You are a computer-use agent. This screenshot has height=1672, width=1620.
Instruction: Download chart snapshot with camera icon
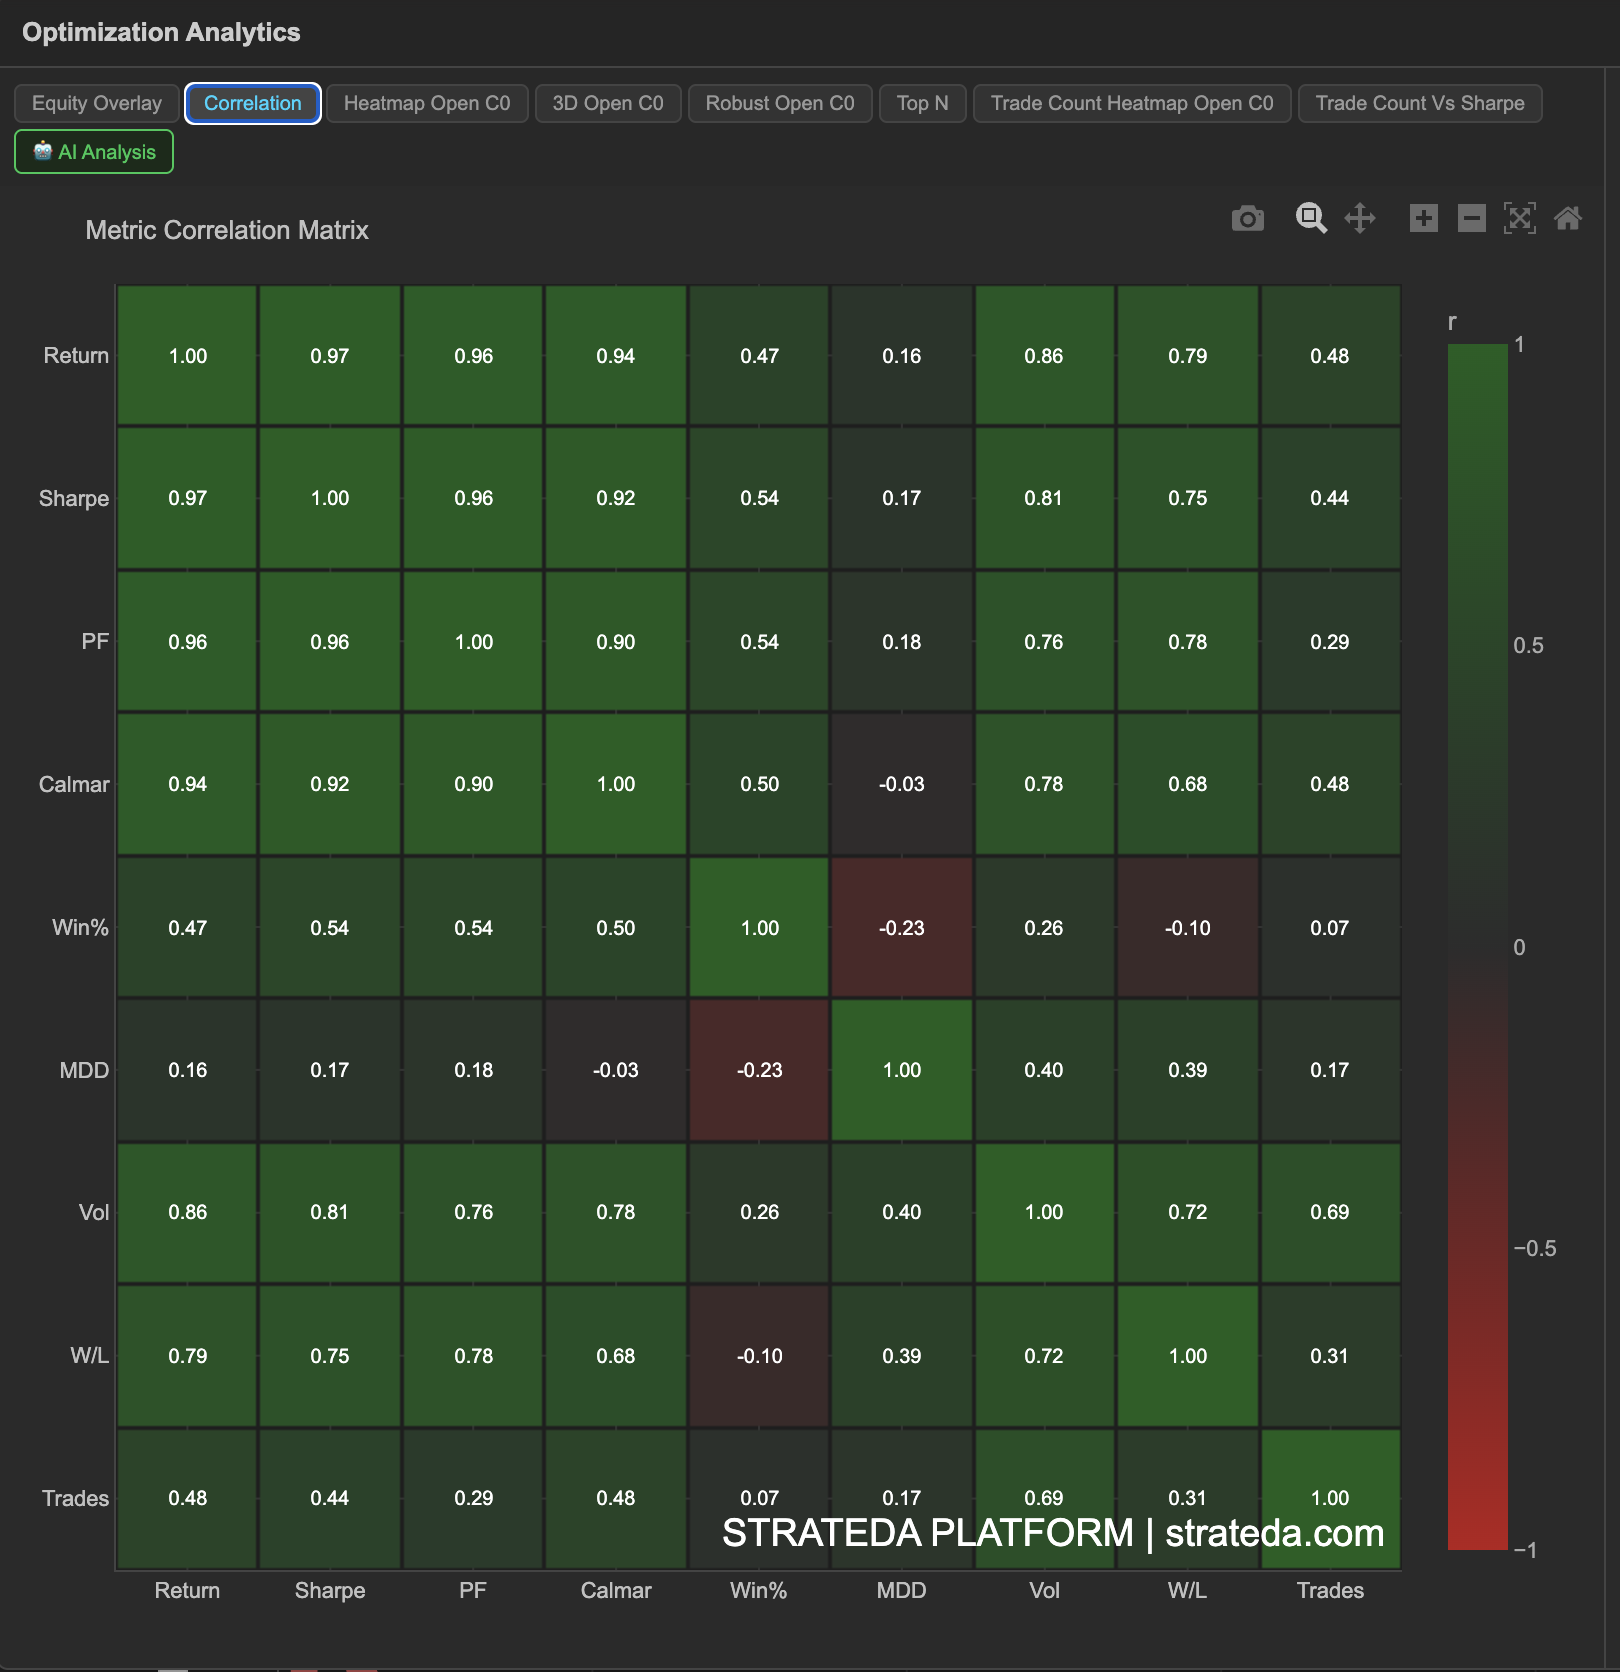pyautogui.click(x=1247, y=218)
